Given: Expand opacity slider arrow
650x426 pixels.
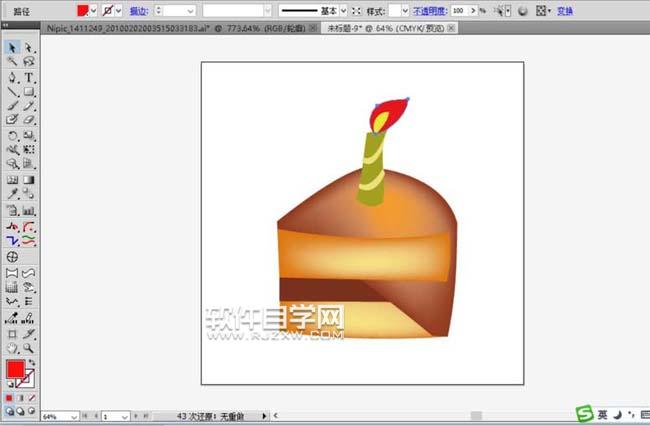Looking at the screenshot, I should [x=473, y=11].
